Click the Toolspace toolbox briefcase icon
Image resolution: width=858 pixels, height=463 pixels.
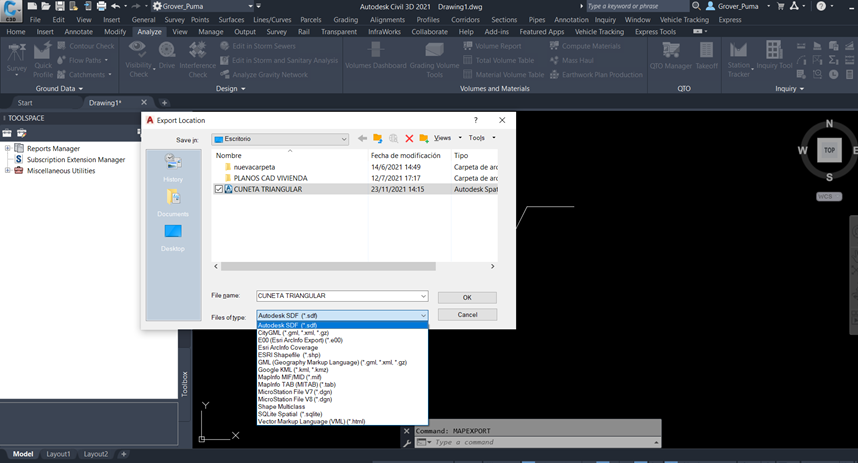point(7,133)
